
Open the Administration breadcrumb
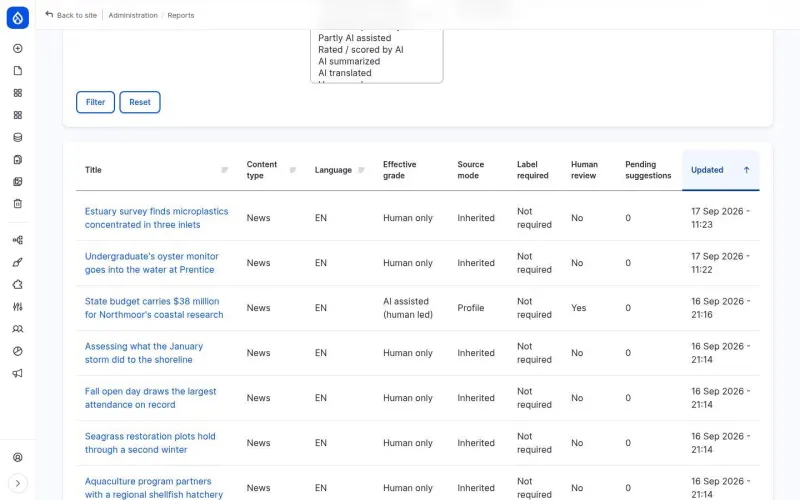point(133,15)
